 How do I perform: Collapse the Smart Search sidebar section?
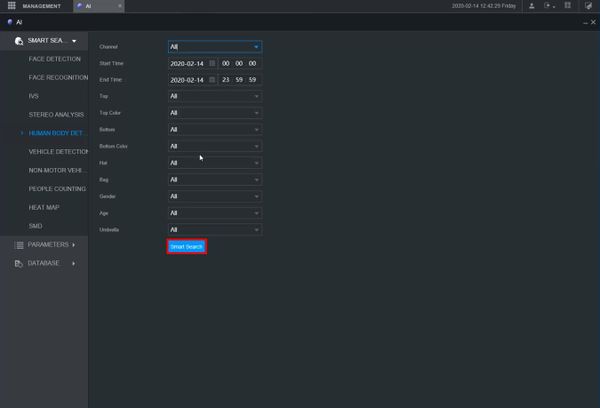[74, 41]
